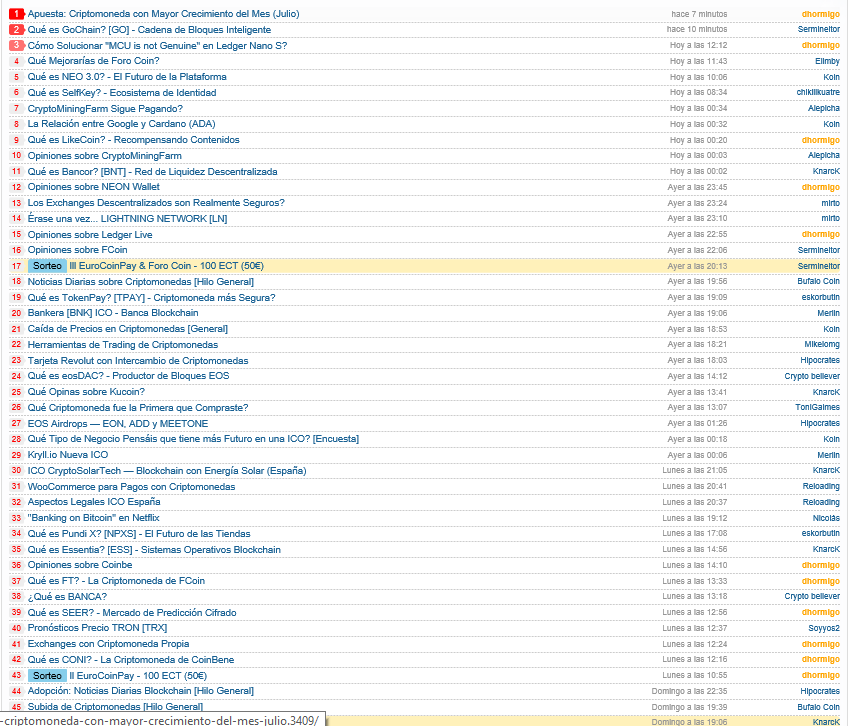The image size is (852, 726).
Task: Open 'Qué es SelfKey?' thread
Action: coord(122,92)
